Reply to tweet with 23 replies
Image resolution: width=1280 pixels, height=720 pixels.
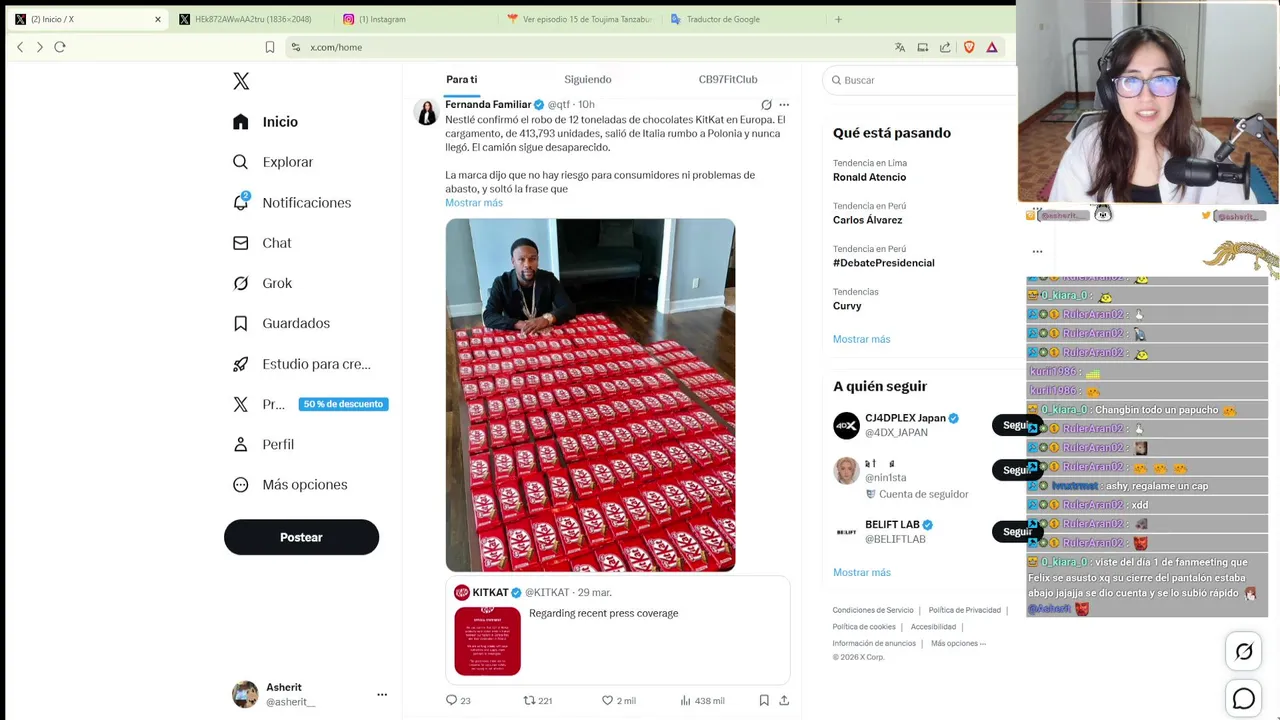tap(458, 701)
